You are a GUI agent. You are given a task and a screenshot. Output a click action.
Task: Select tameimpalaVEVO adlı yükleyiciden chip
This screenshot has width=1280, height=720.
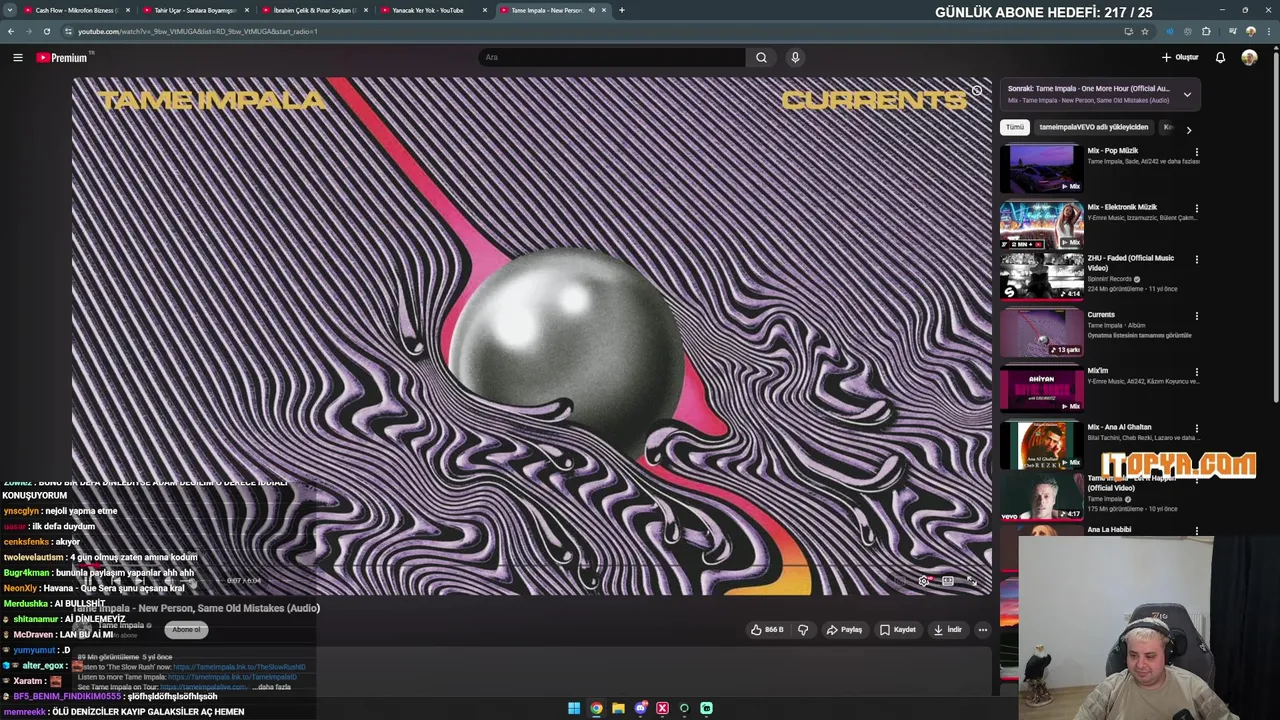pyautogui.click(x=1093, y=127)
